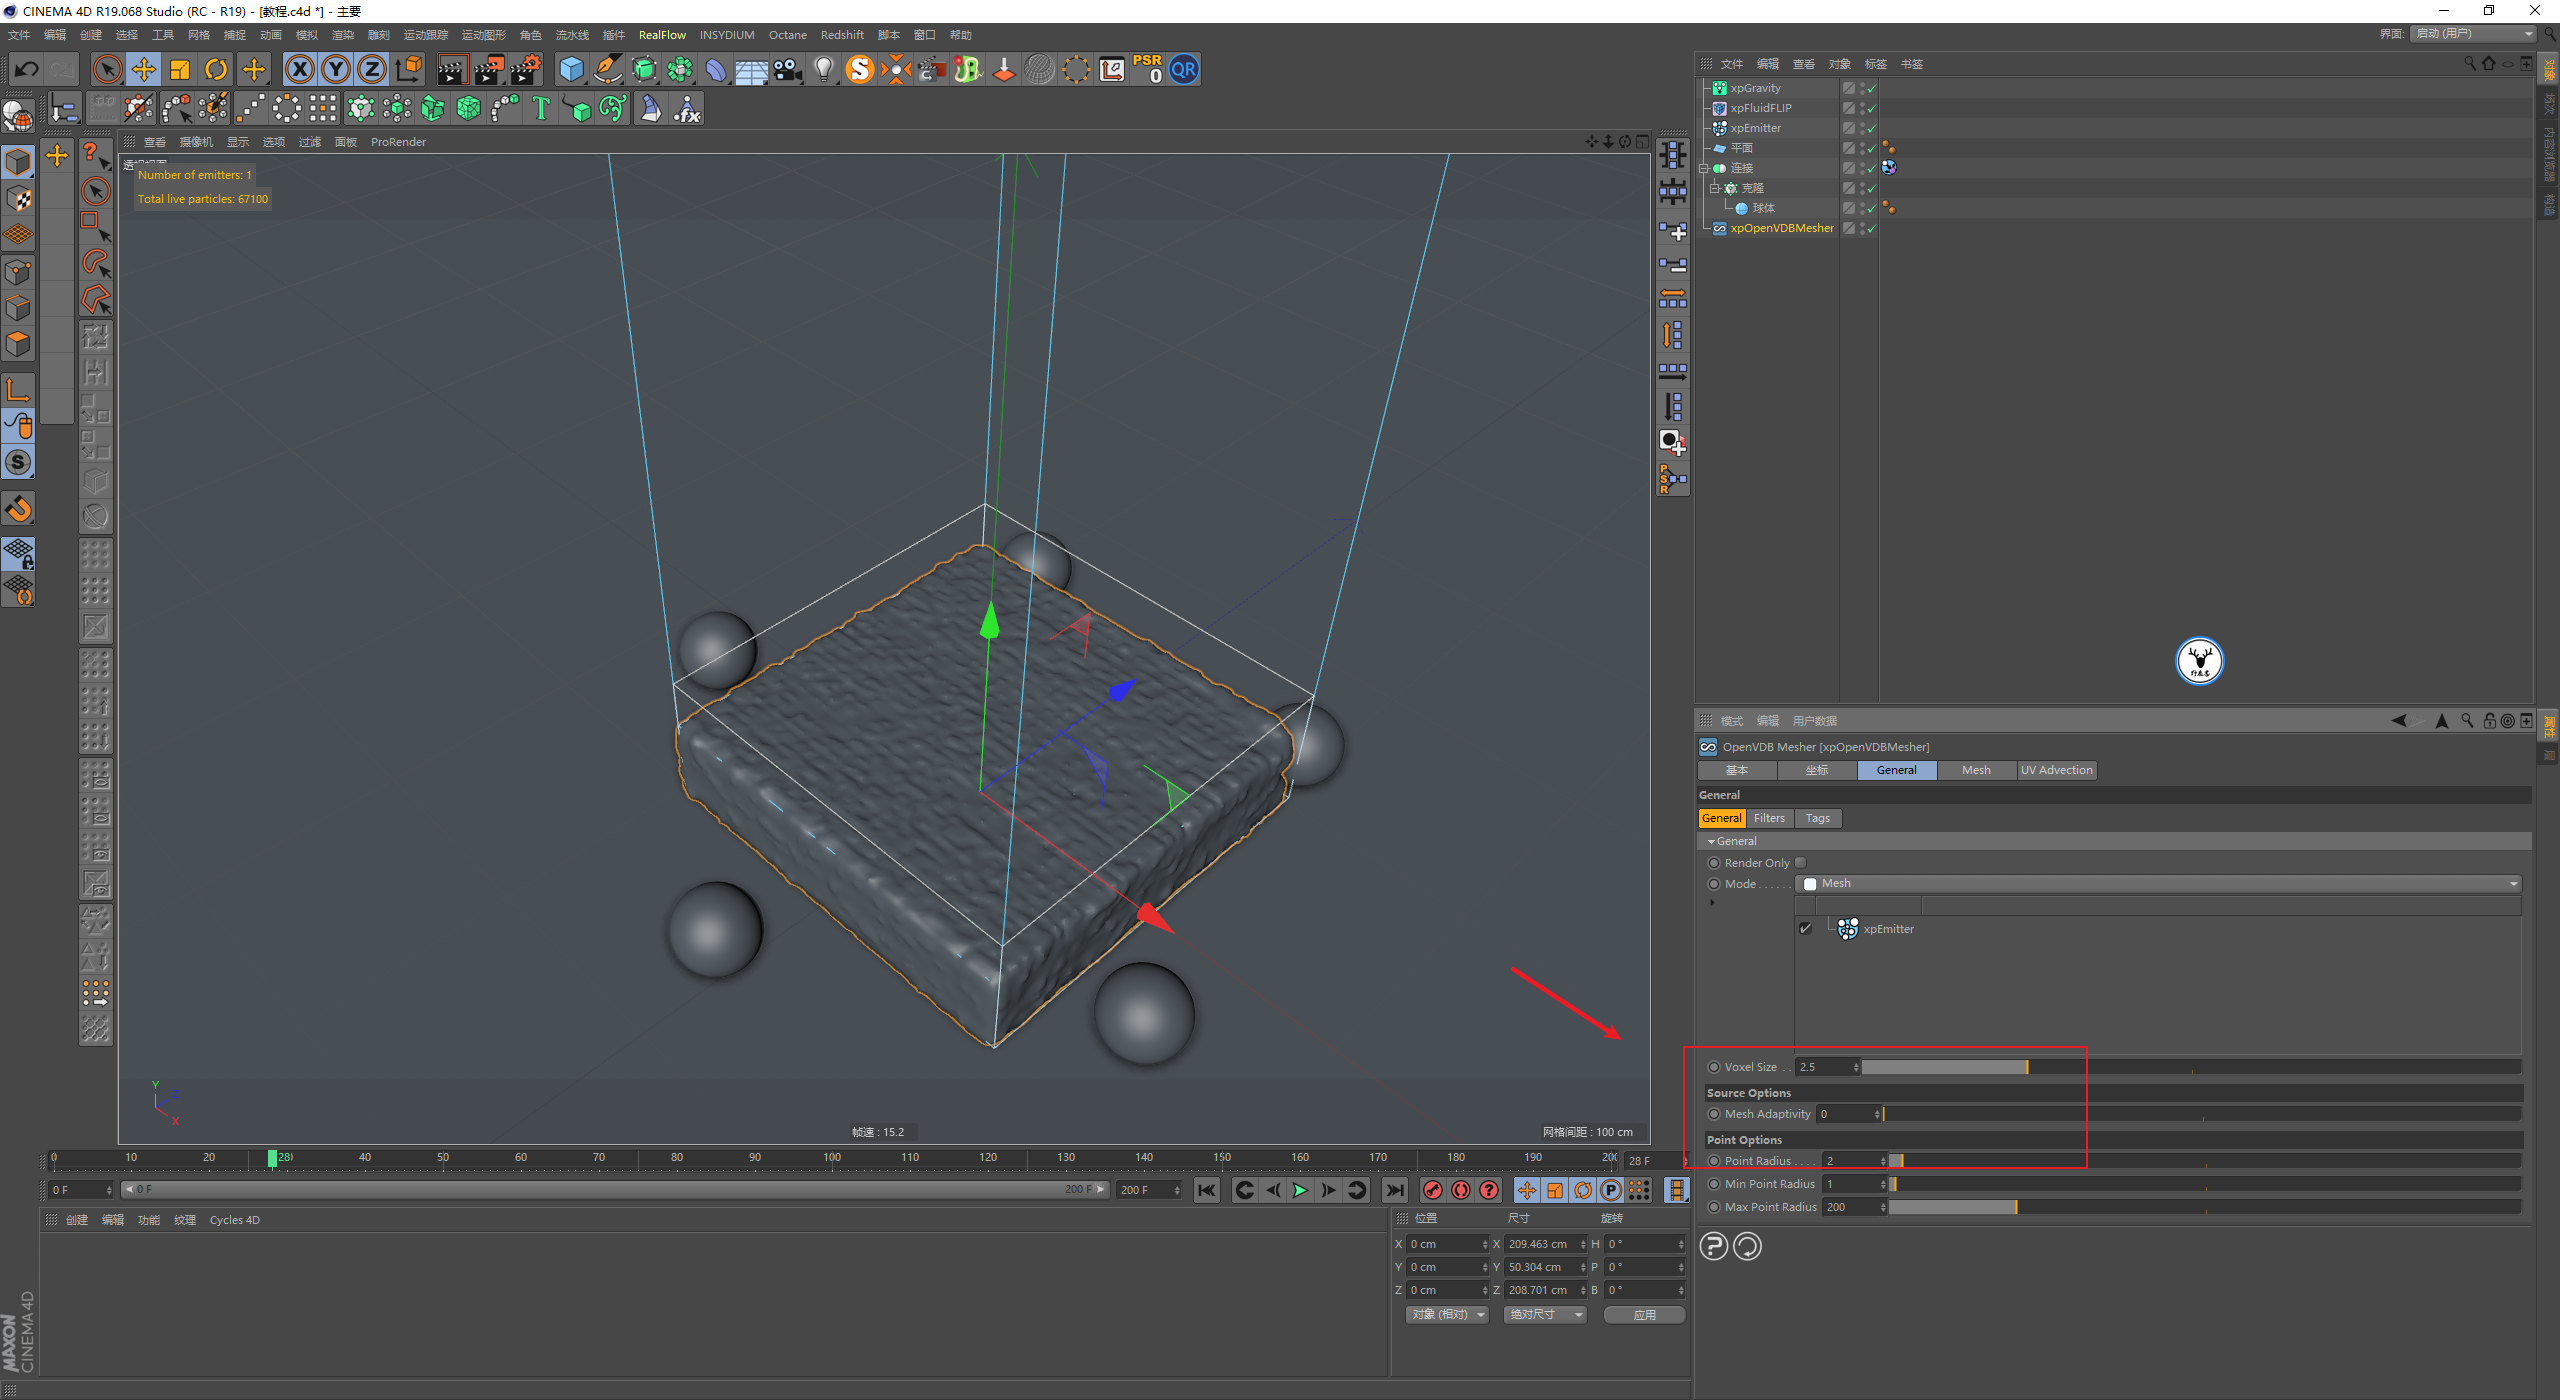Click the Undo arrow icon
The width and height of the screenshot is (2560, 1400).
[x=27, y=69]
